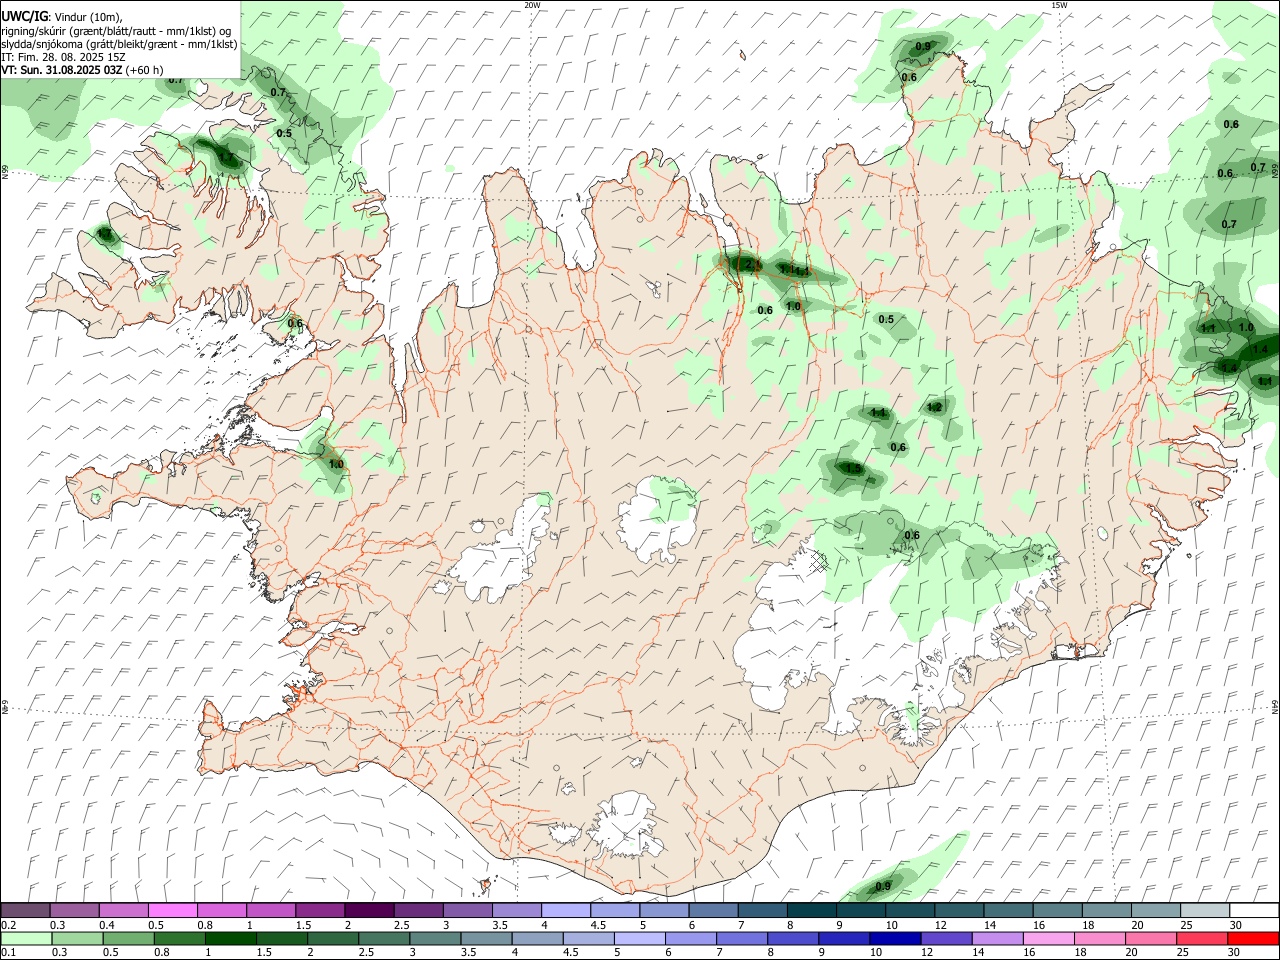
Task: Pick the deep navy rain-legend swatch starting at 10
Action: [x=893, y=938]
